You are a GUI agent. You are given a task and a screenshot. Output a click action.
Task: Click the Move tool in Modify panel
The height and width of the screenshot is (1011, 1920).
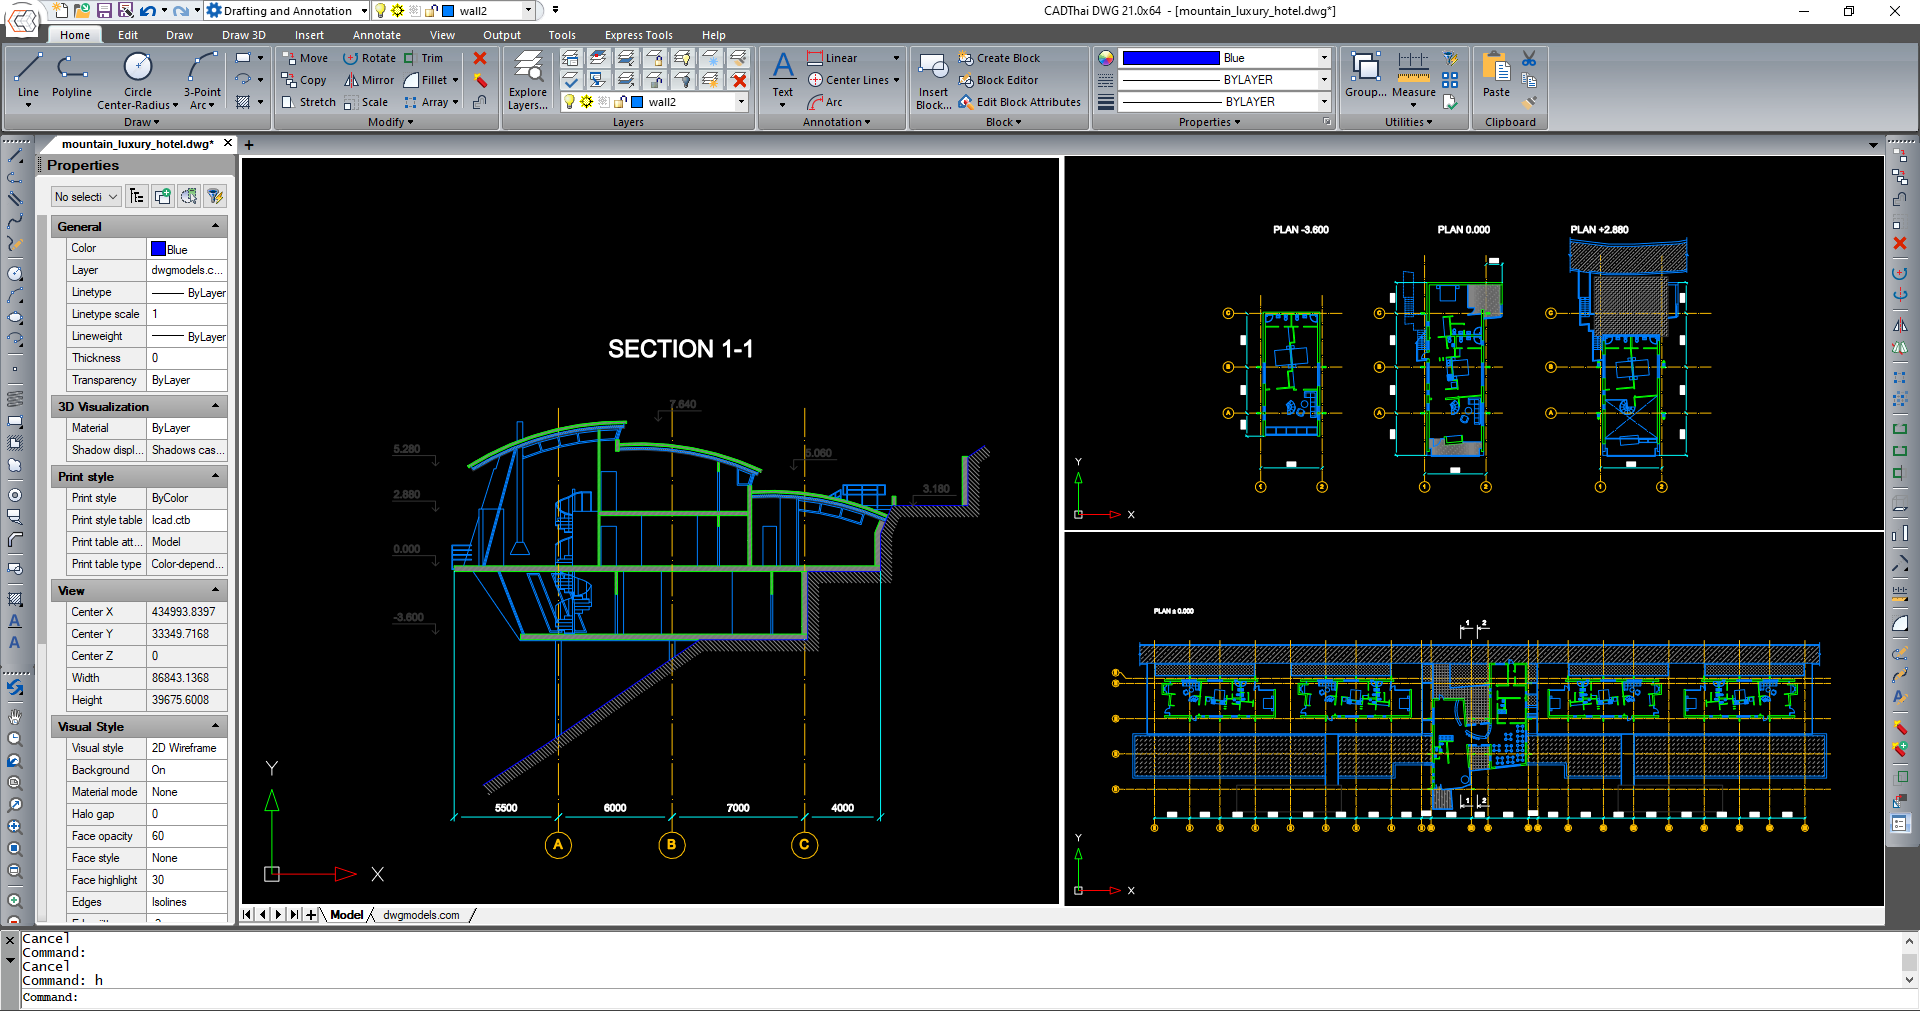pos(305,58)
